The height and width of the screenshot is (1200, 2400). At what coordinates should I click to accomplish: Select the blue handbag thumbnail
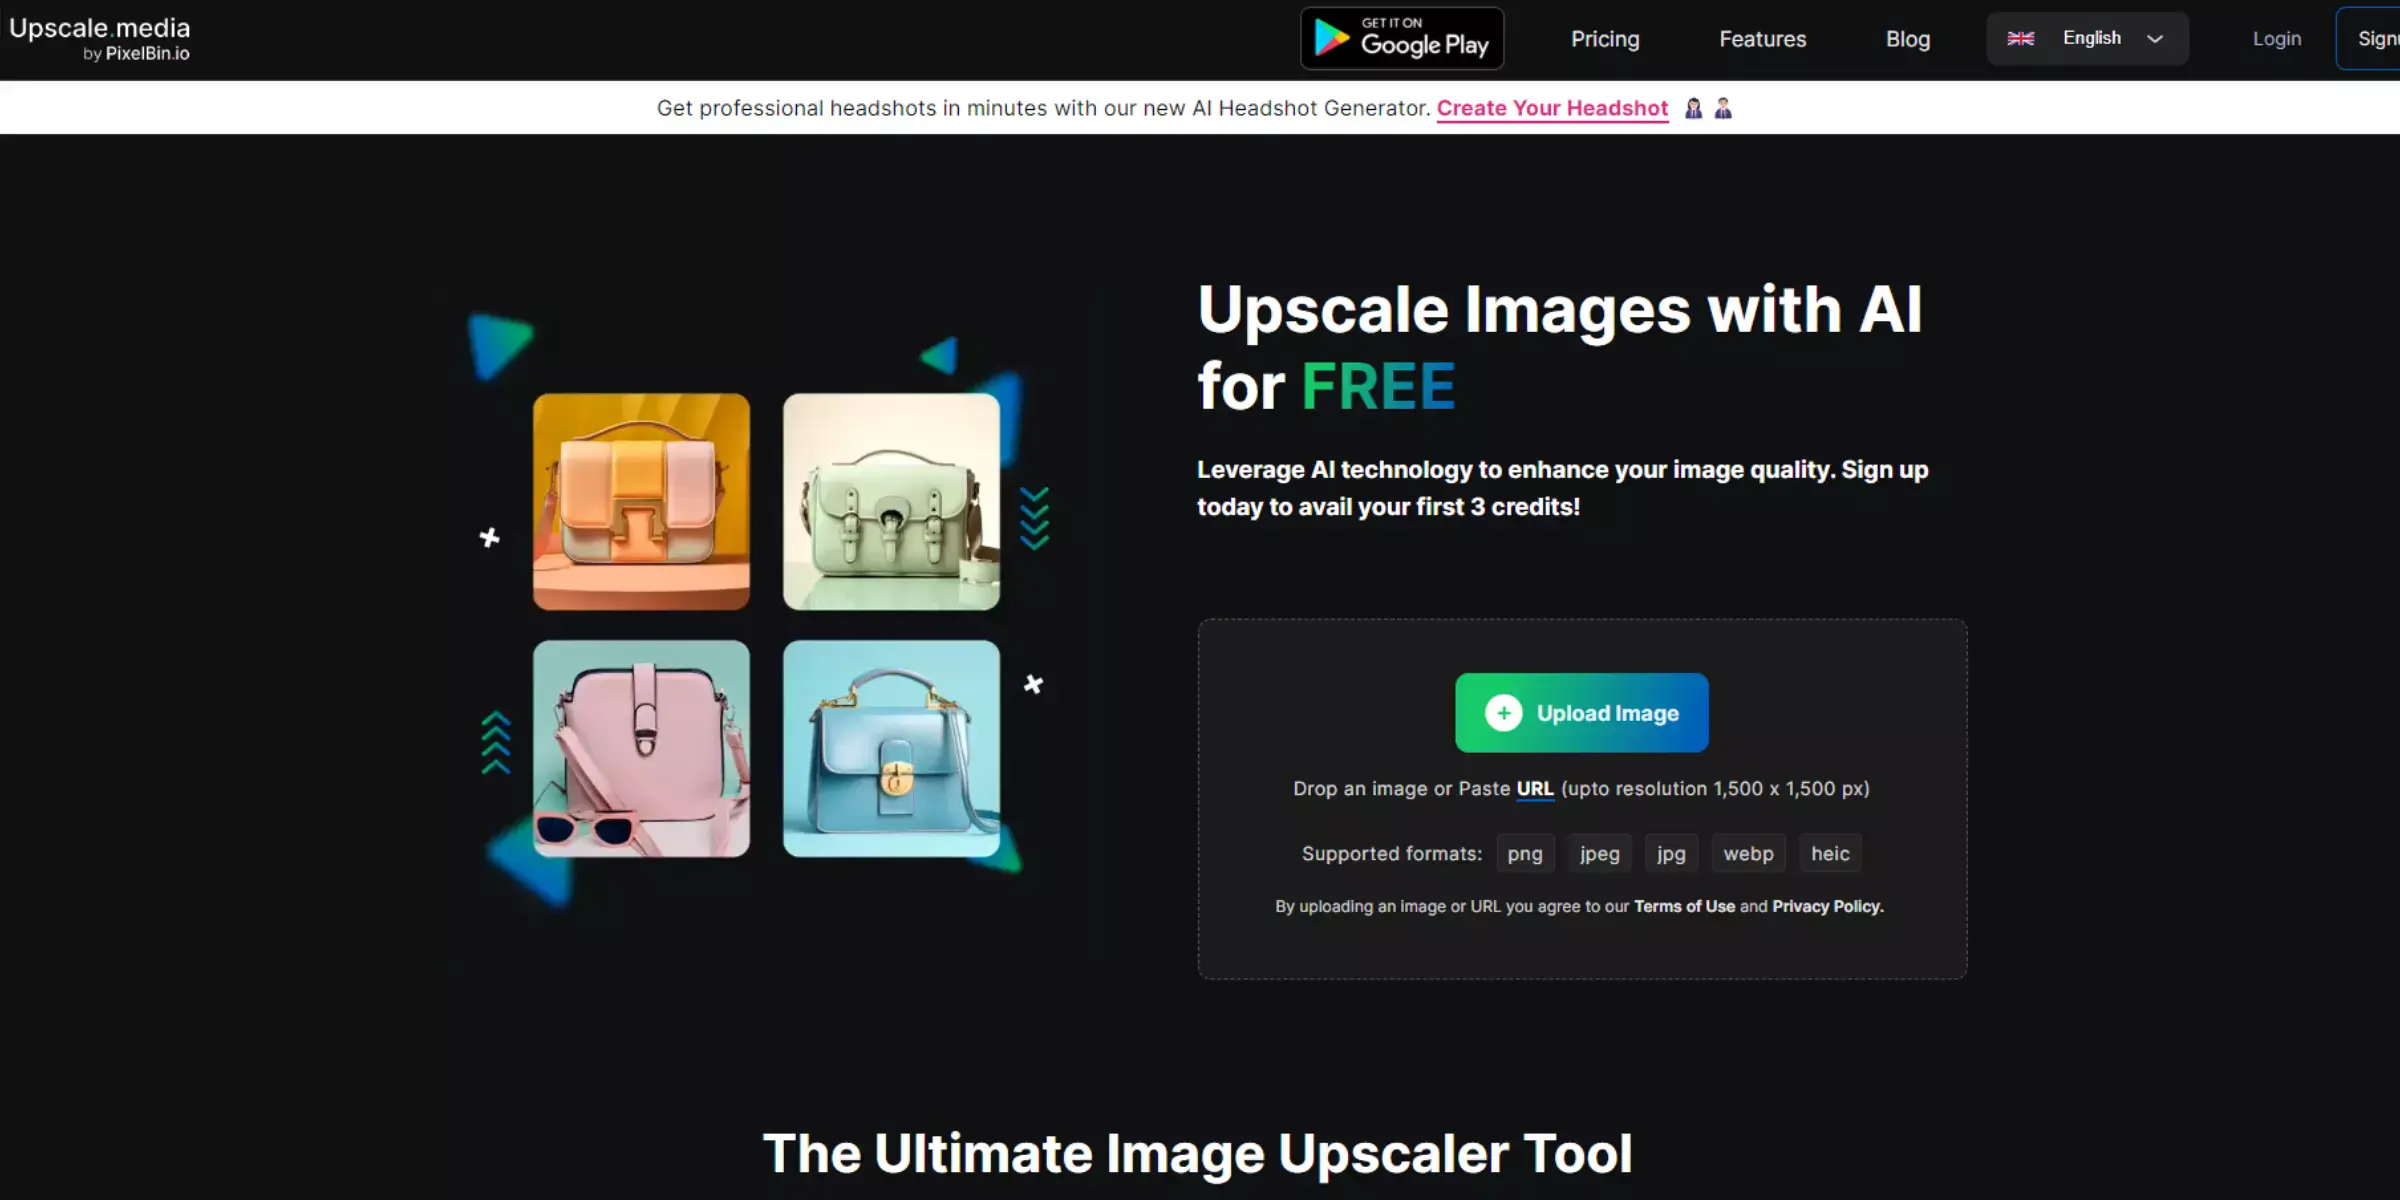pos(891,749)
